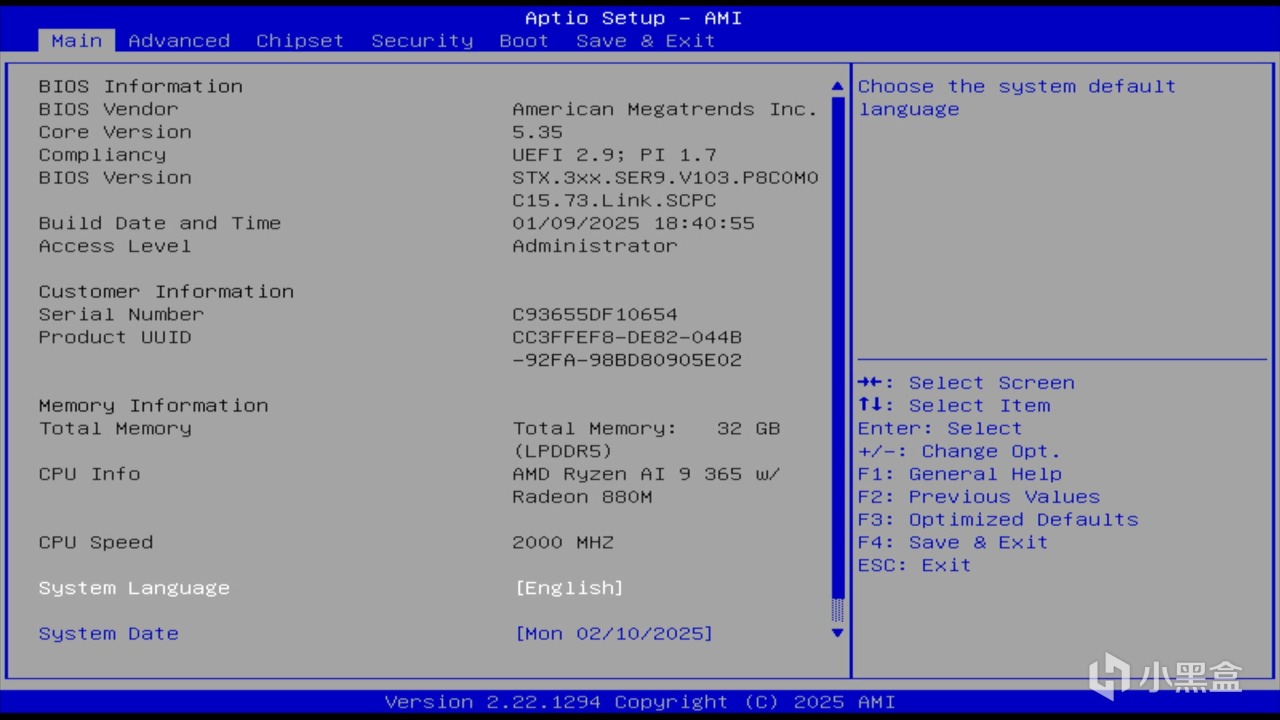Select the System Language option
This screenshot has width=1280, height=720.
[134, 588]
